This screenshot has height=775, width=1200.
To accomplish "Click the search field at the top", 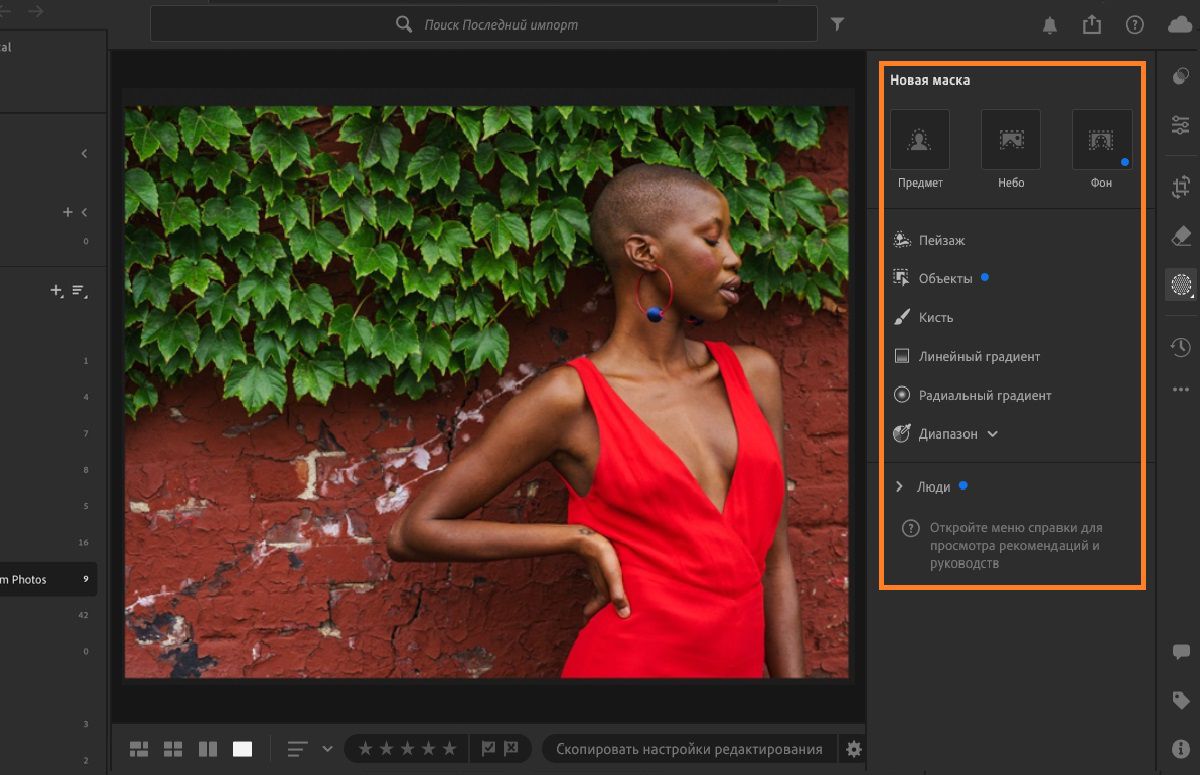I will click(x=484, y=24).
